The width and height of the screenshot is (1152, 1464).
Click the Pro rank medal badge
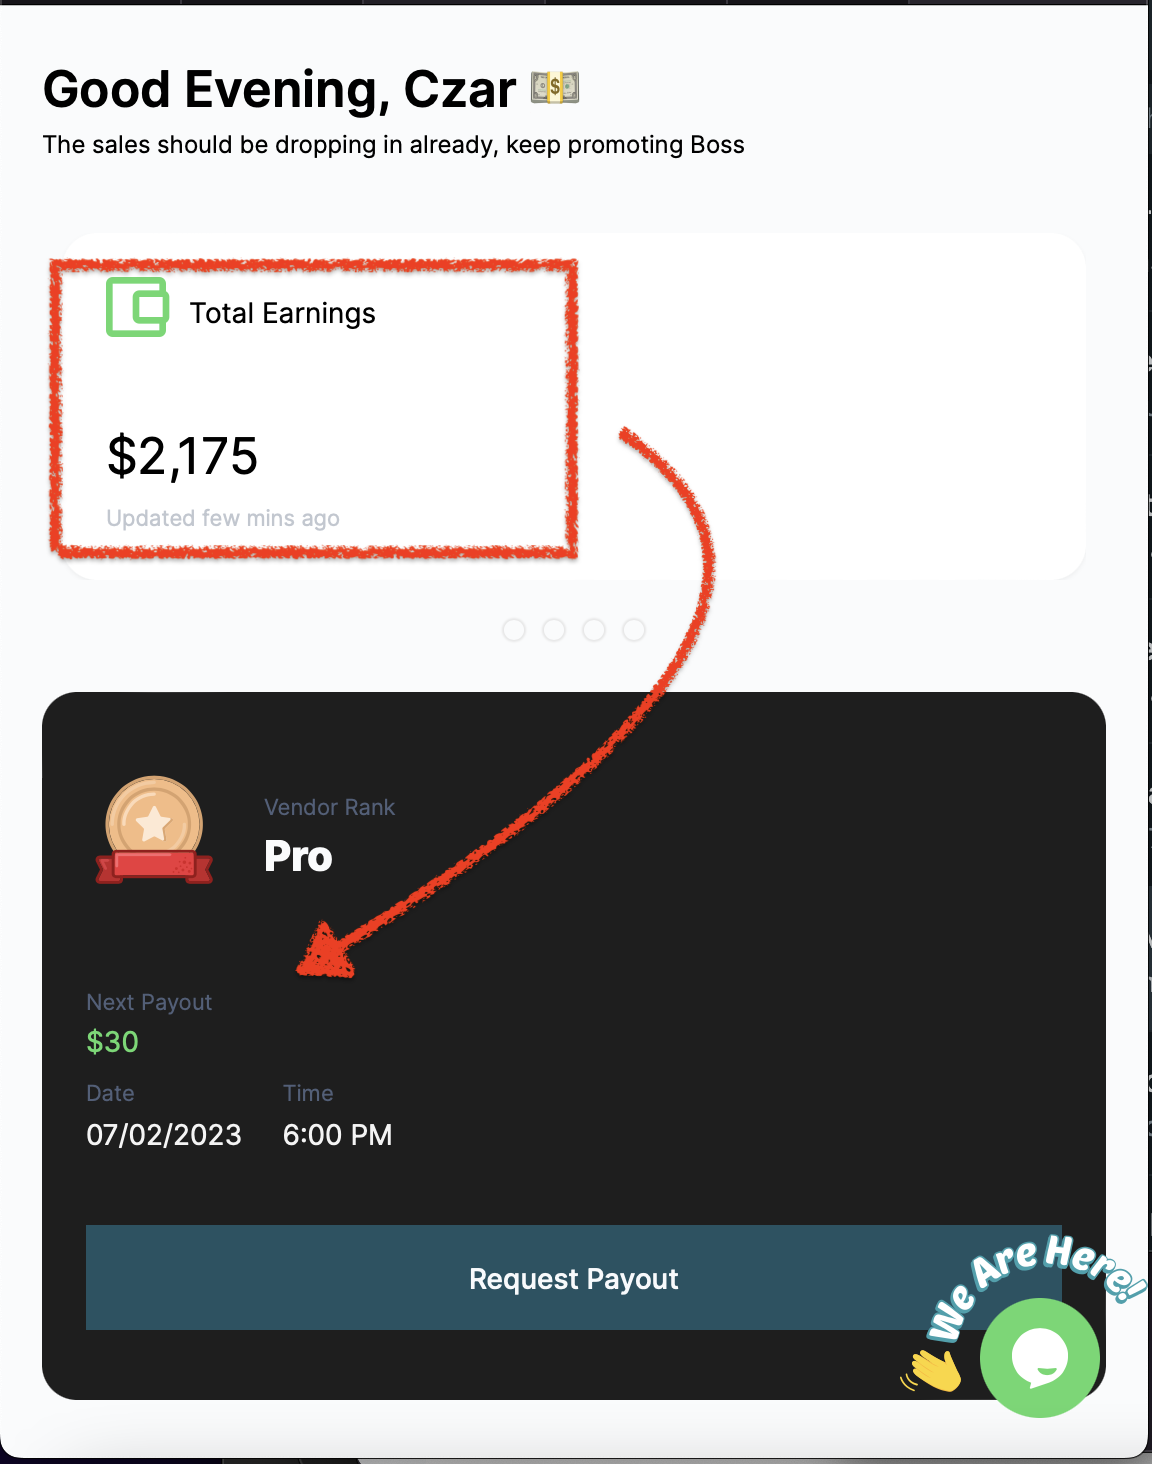point(154,831)
